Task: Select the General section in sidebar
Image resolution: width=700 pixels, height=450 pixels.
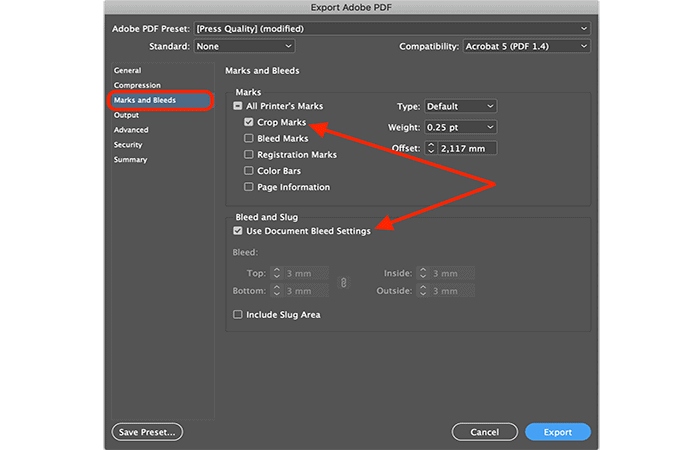Action: [127, 71]
